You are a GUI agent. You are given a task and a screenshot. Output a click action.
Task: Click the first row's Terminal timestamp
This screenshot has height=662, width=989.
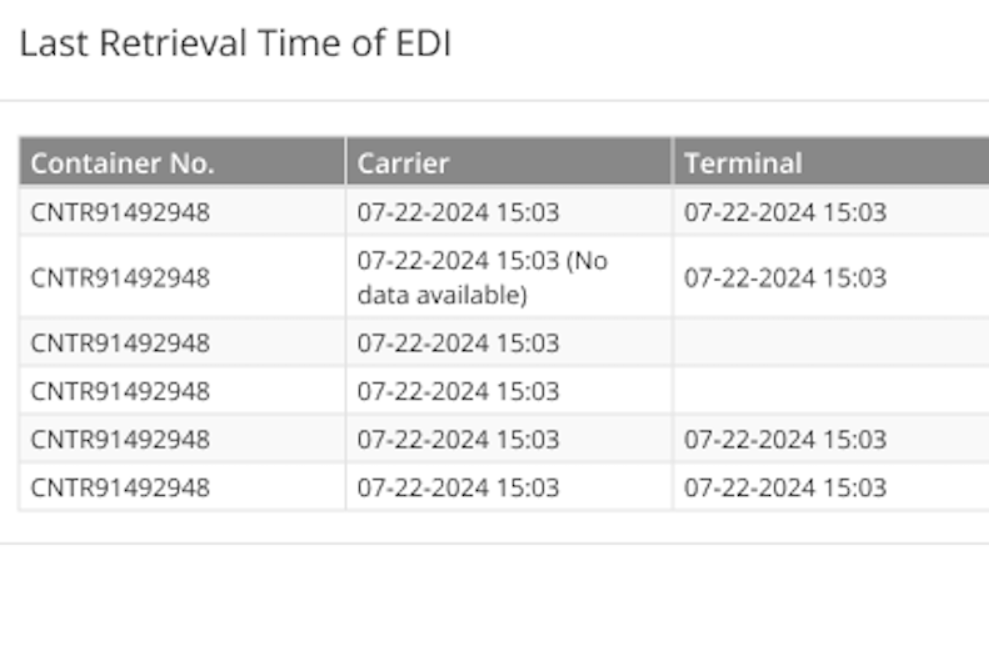785,212
